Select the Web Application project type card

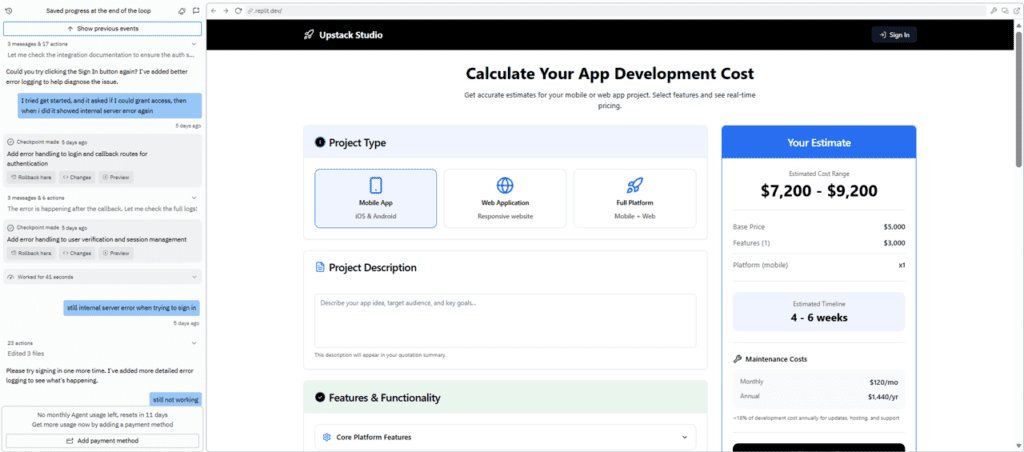coord(505,199)
